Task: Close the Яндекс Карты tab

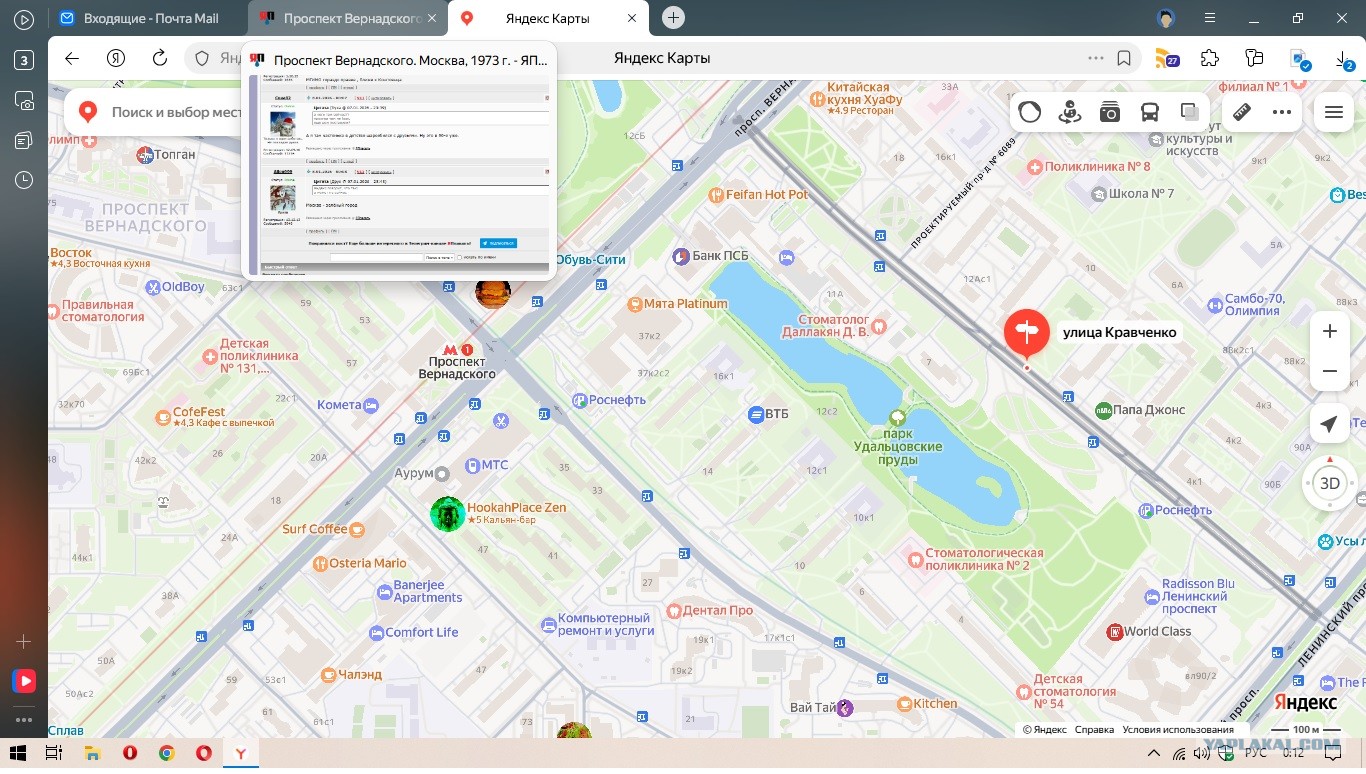Action: (x=633, y=18)
